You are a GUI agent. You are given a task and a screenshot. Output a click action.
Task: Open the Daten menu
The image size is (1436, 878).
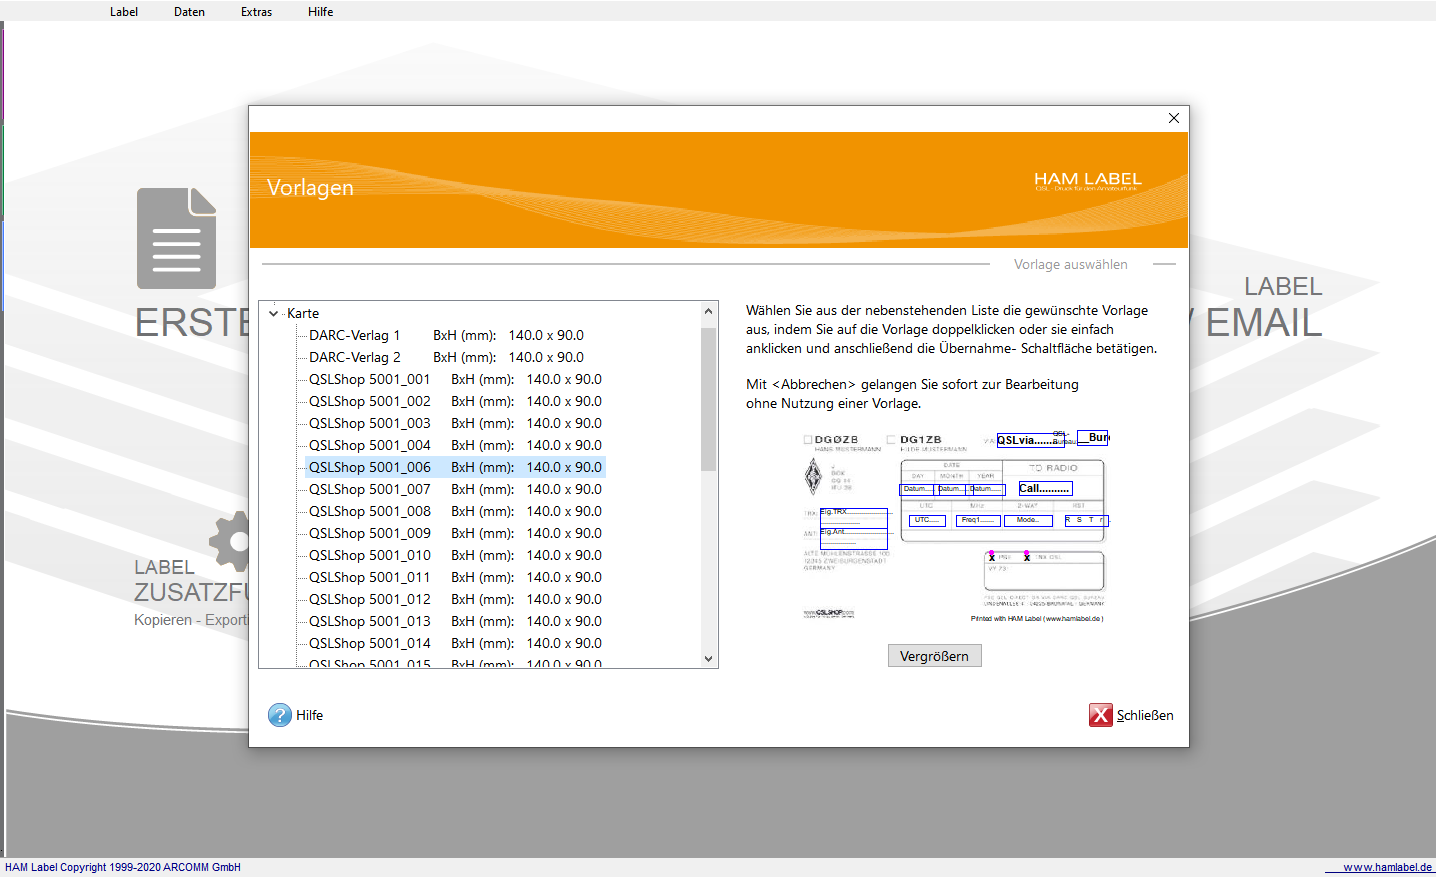coord(189,12)
